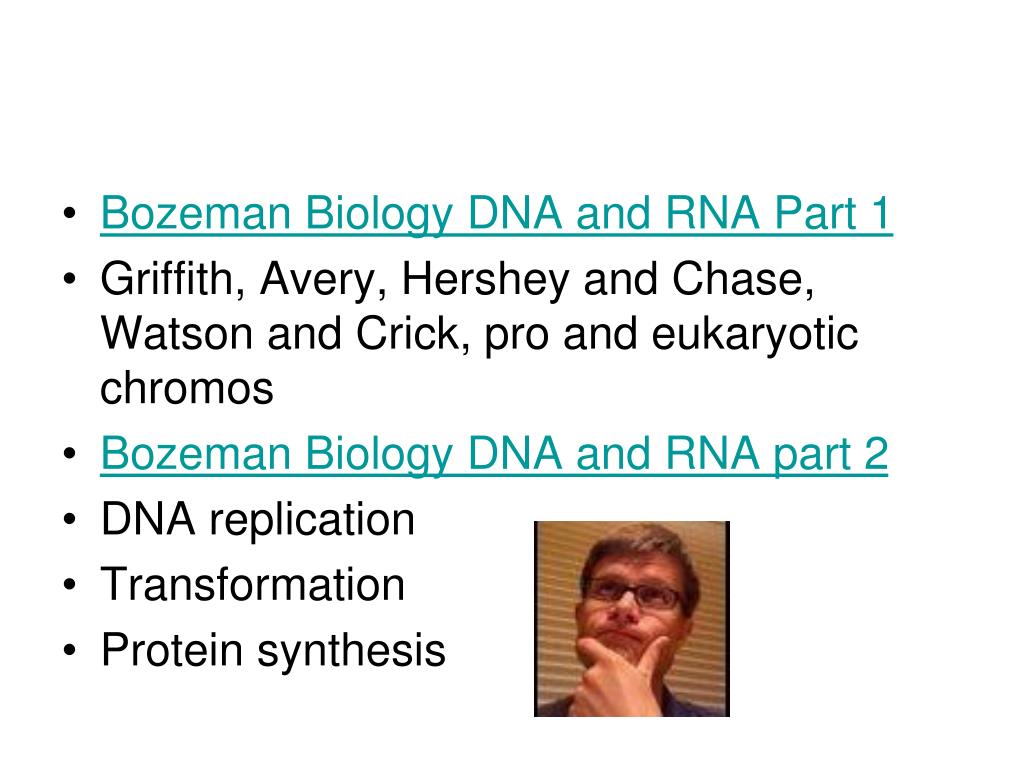Open the Bozeman Biology DNA and RNA part 2 link
This screenshot has width=1024, height=768.
(x=494, y=455)
